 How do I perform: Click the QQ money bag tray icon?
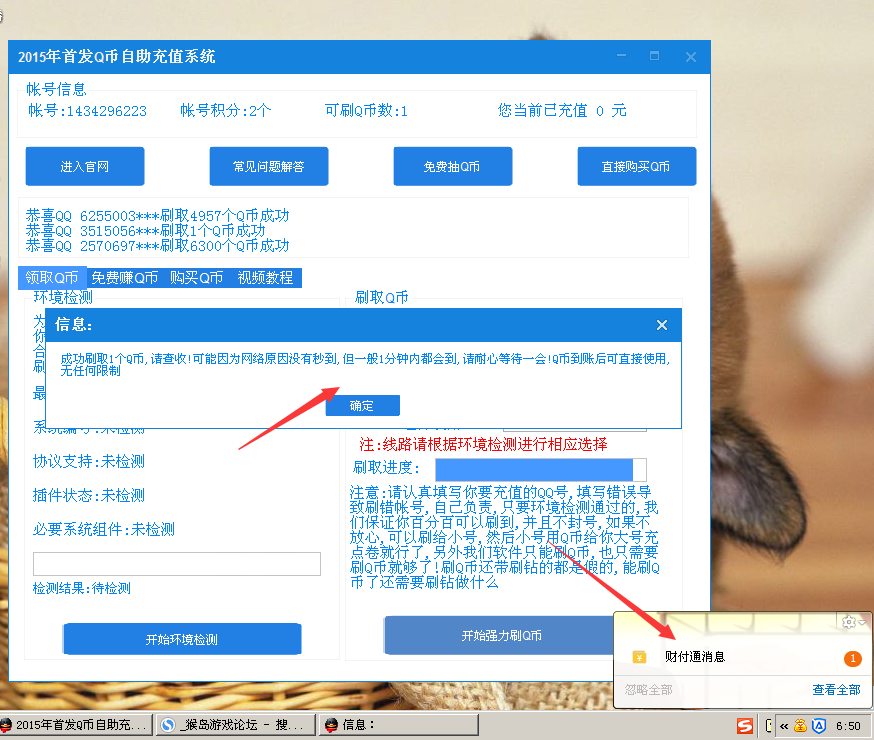point(801,725)
